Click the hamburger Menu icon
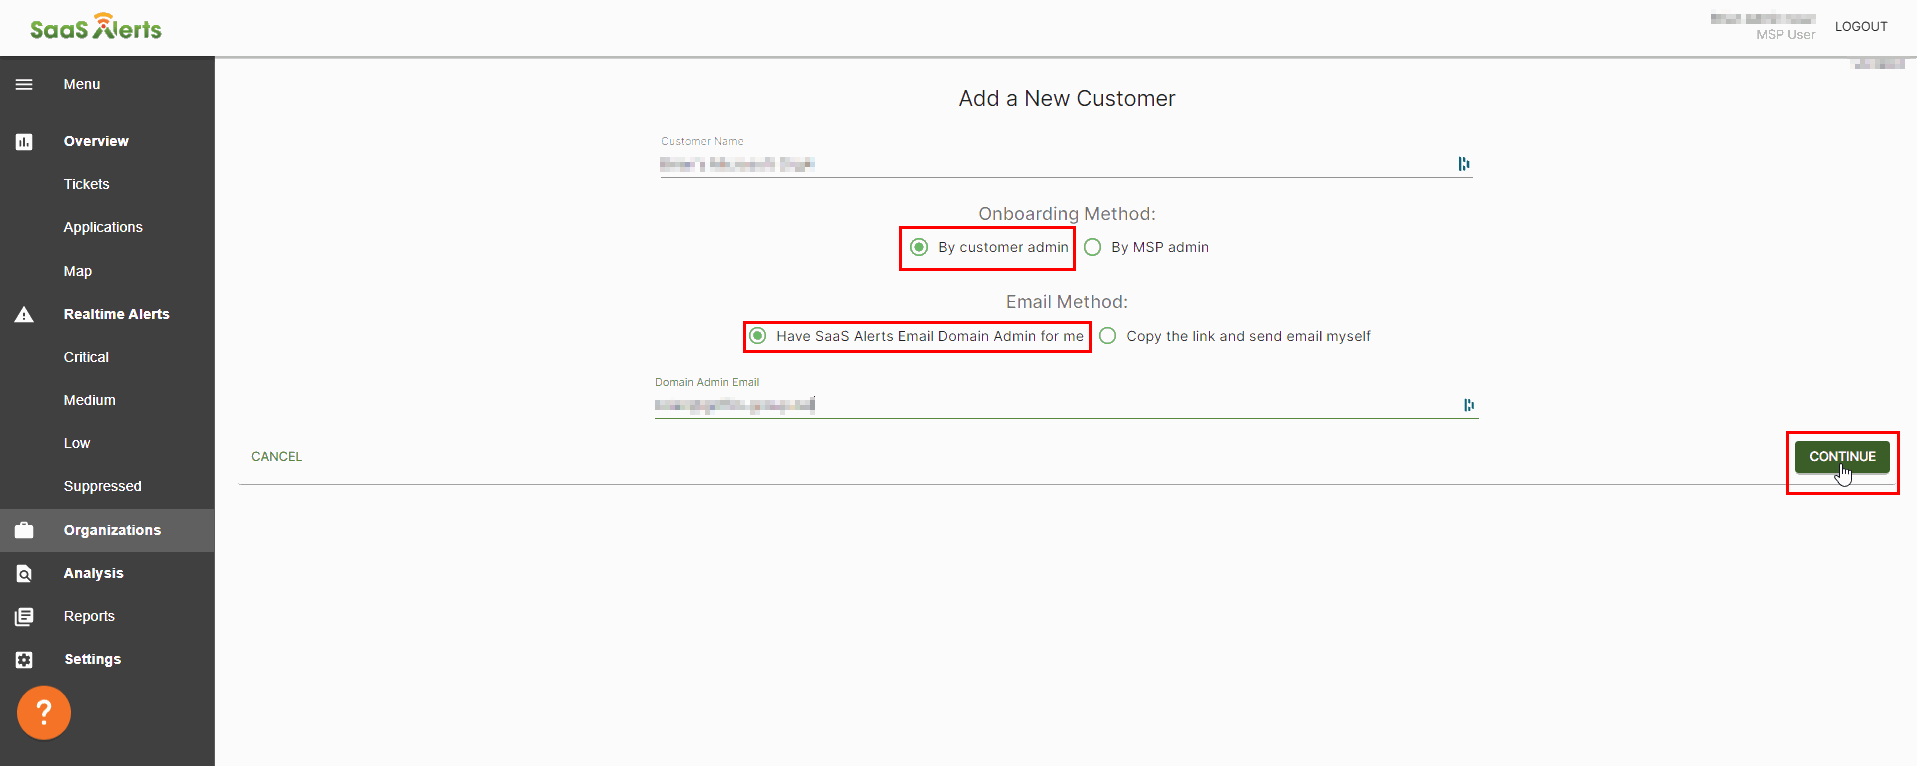Screen dimensions: 1917x766 point(24,85)
